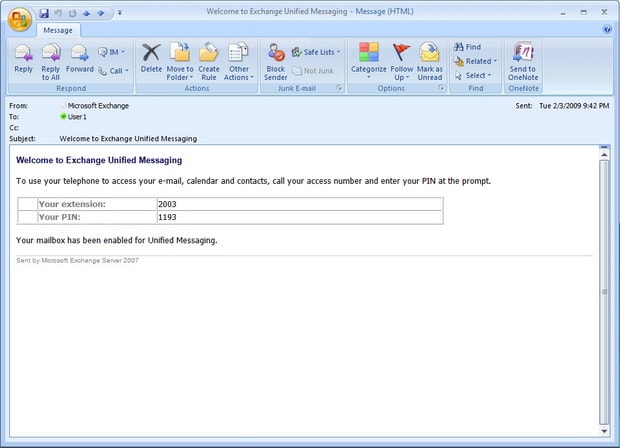This screenshot has height=448, width=620.
Task: Click 'Sent by Microsoft Exchange Server 2007' footer
Action: pos(78,261)
